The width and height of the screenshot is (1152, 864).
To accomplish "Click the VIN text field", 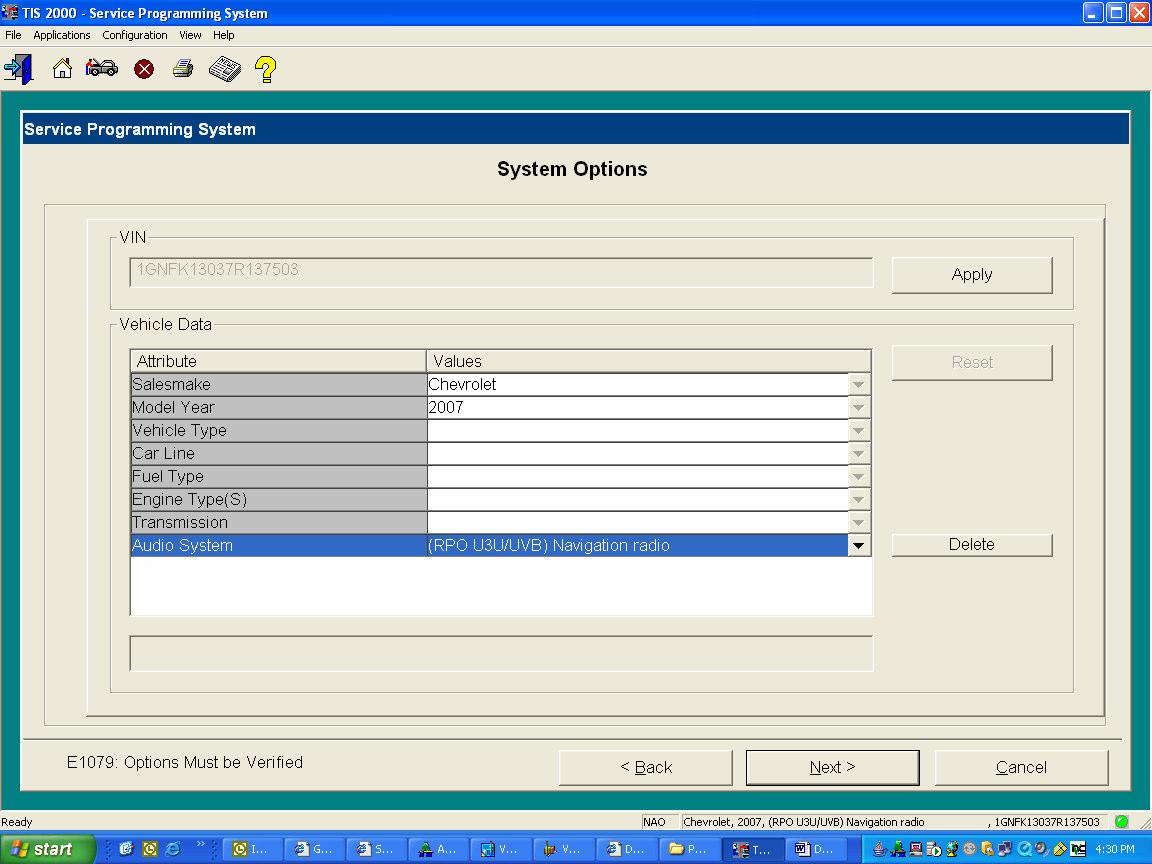I will (x=500, y=272).
